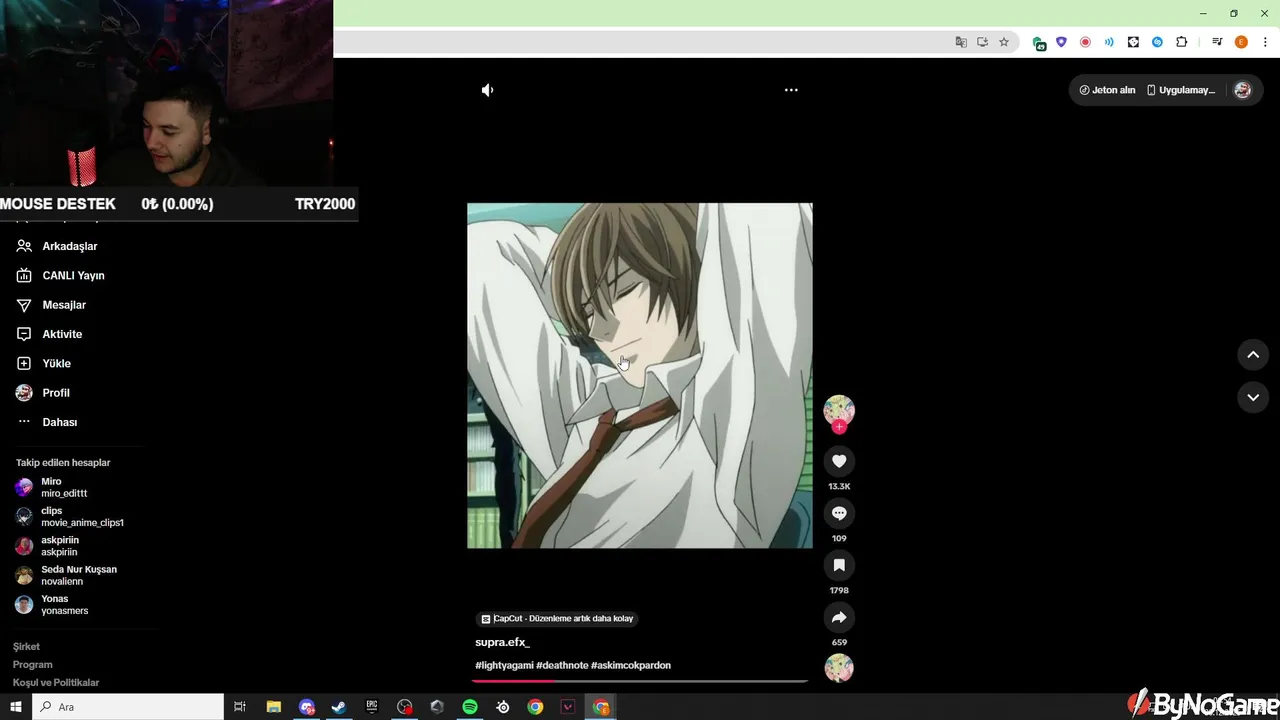Open the blue sound waves extension
This screenshot has width=1280, height=720.
[1109, 42]
